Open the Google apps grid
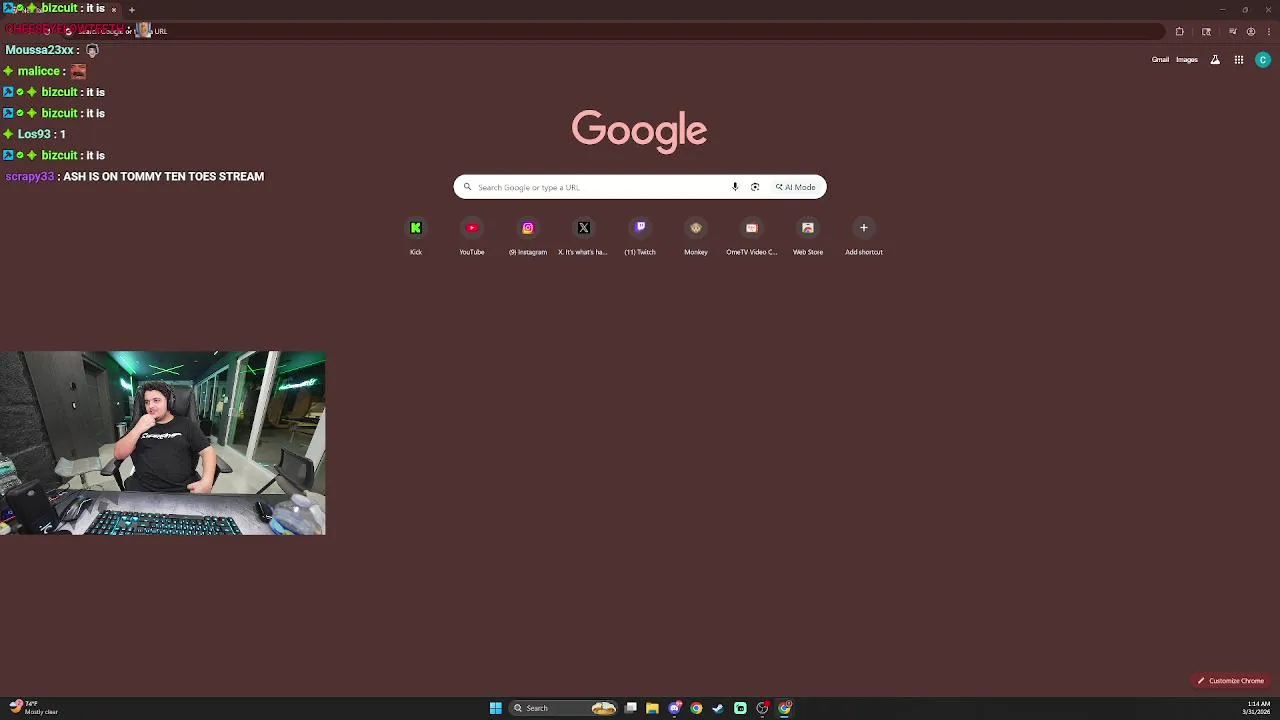This screenshot has height=720, width=1280. pyautogui.click(x=1239, y=60)
